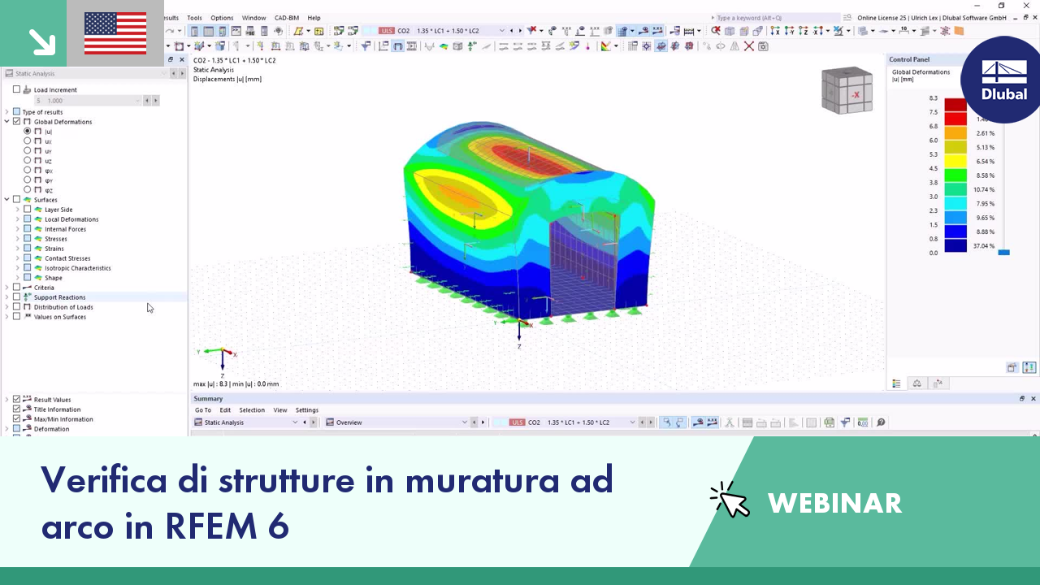The width and height of the screenshot is (1040, 585).
Task: Click camera screenshot icon in toolbar
Action: pyautogui.click(x=763, y=46)
